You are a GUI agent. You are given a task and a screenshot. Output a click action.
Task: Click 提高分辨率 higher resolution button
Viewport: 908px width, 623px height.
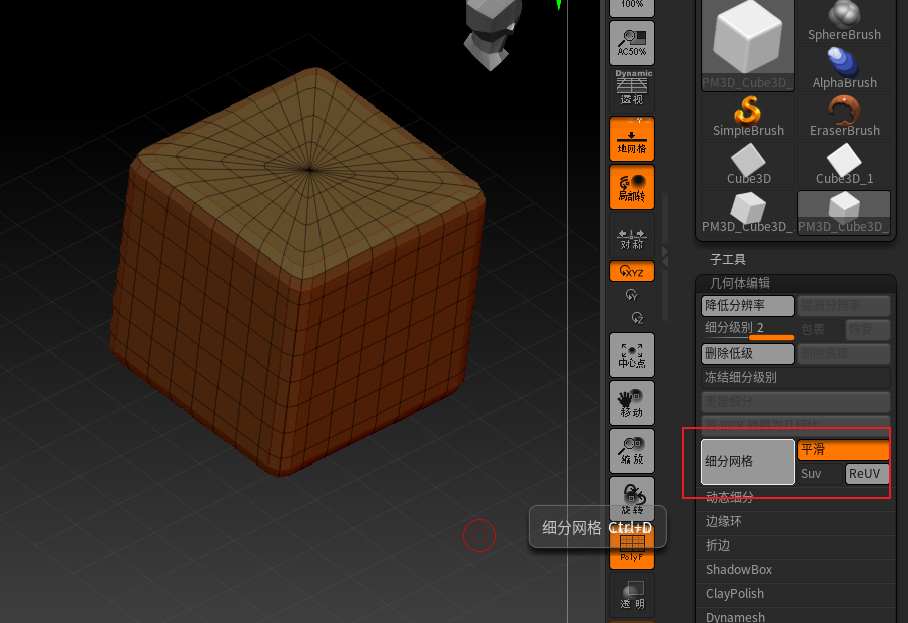[x=844, y=305]
